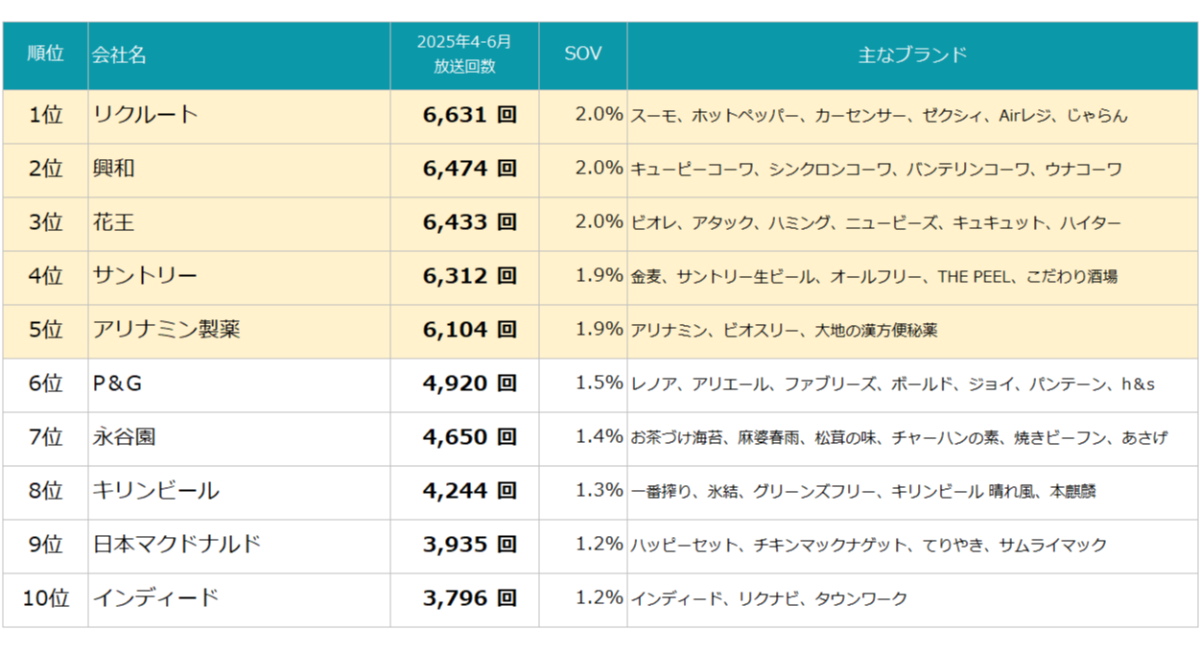Screen dimensions: 1200x650
Task: Click the 主なブランド column header
Action: click(912, 54)
